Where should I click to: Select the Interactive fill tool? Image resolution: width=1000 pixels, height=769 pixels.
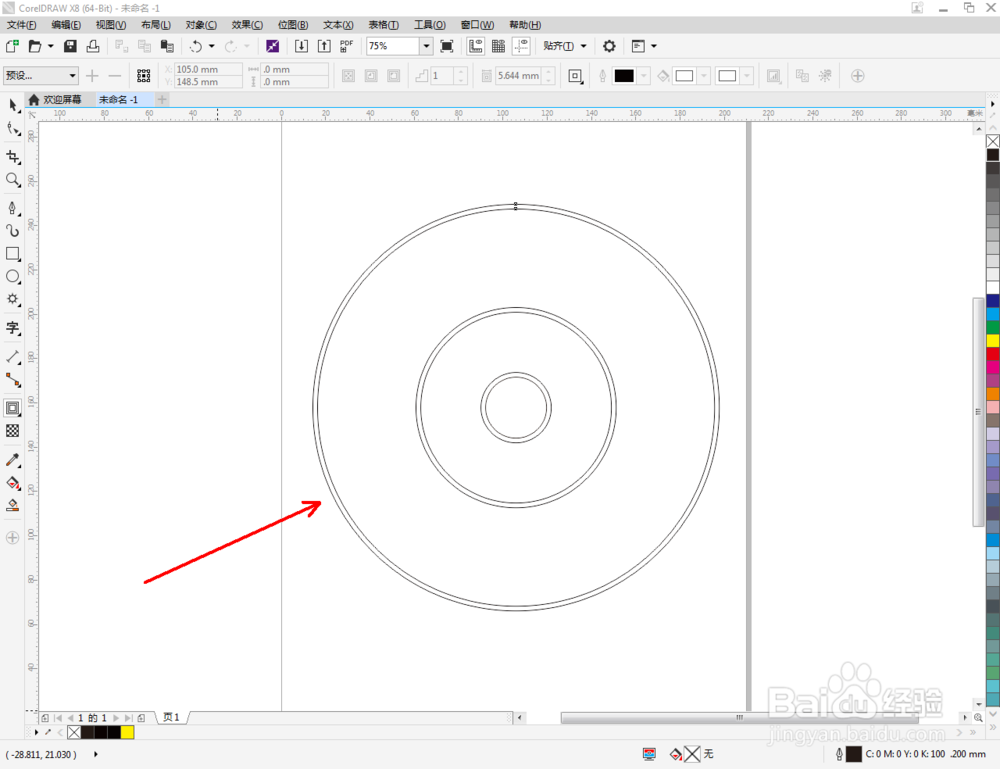point(13,483)
